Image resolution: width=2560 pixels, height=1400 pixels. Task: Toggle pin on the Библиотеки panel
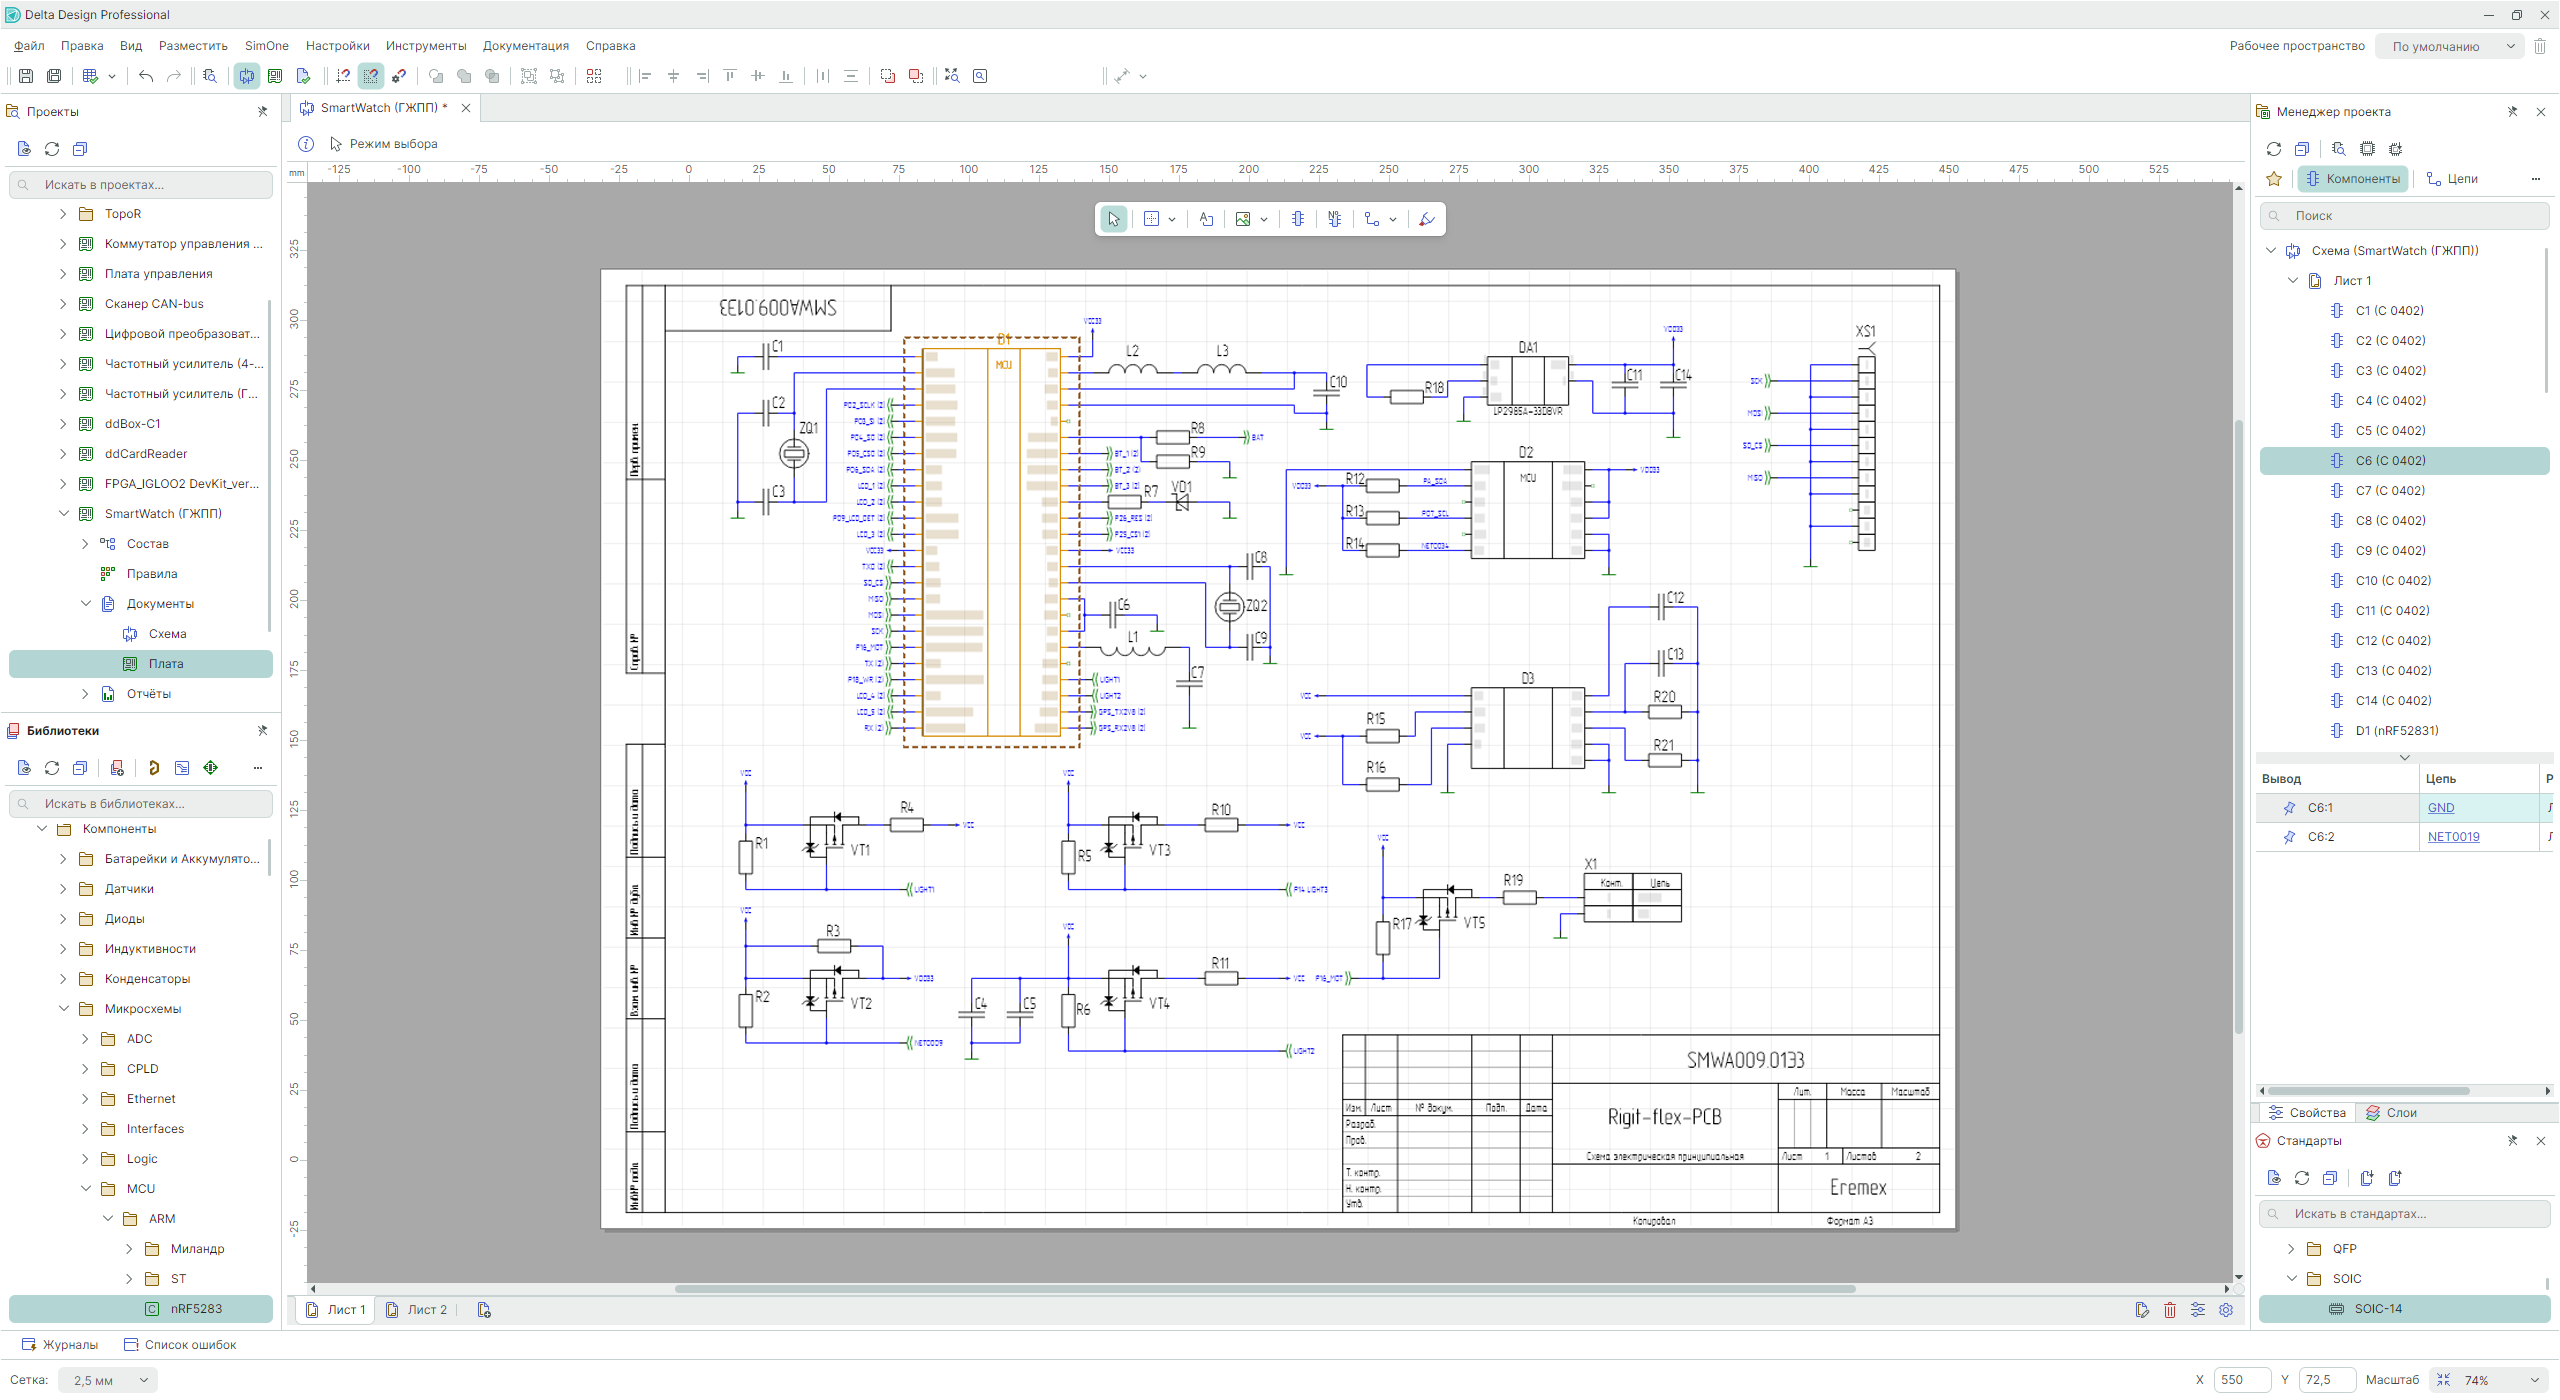click(263, 731)
